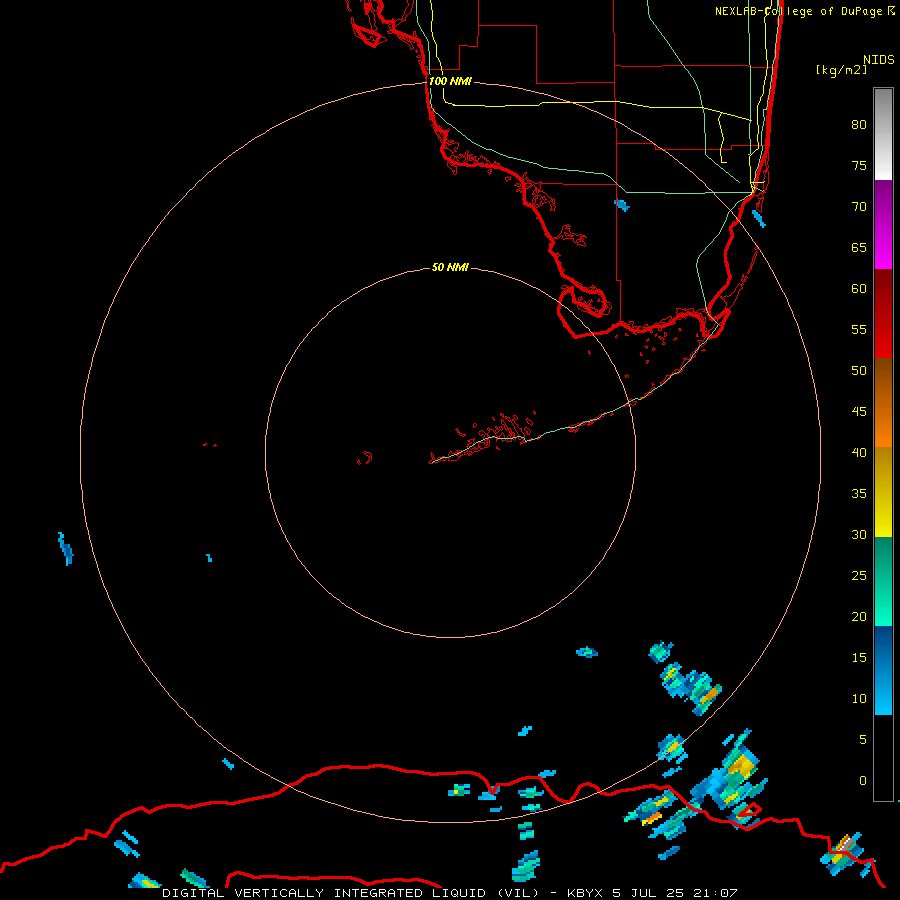Click the 15 value on the color scale
This screenshot has width=900, height=900.
click(859, 658)
